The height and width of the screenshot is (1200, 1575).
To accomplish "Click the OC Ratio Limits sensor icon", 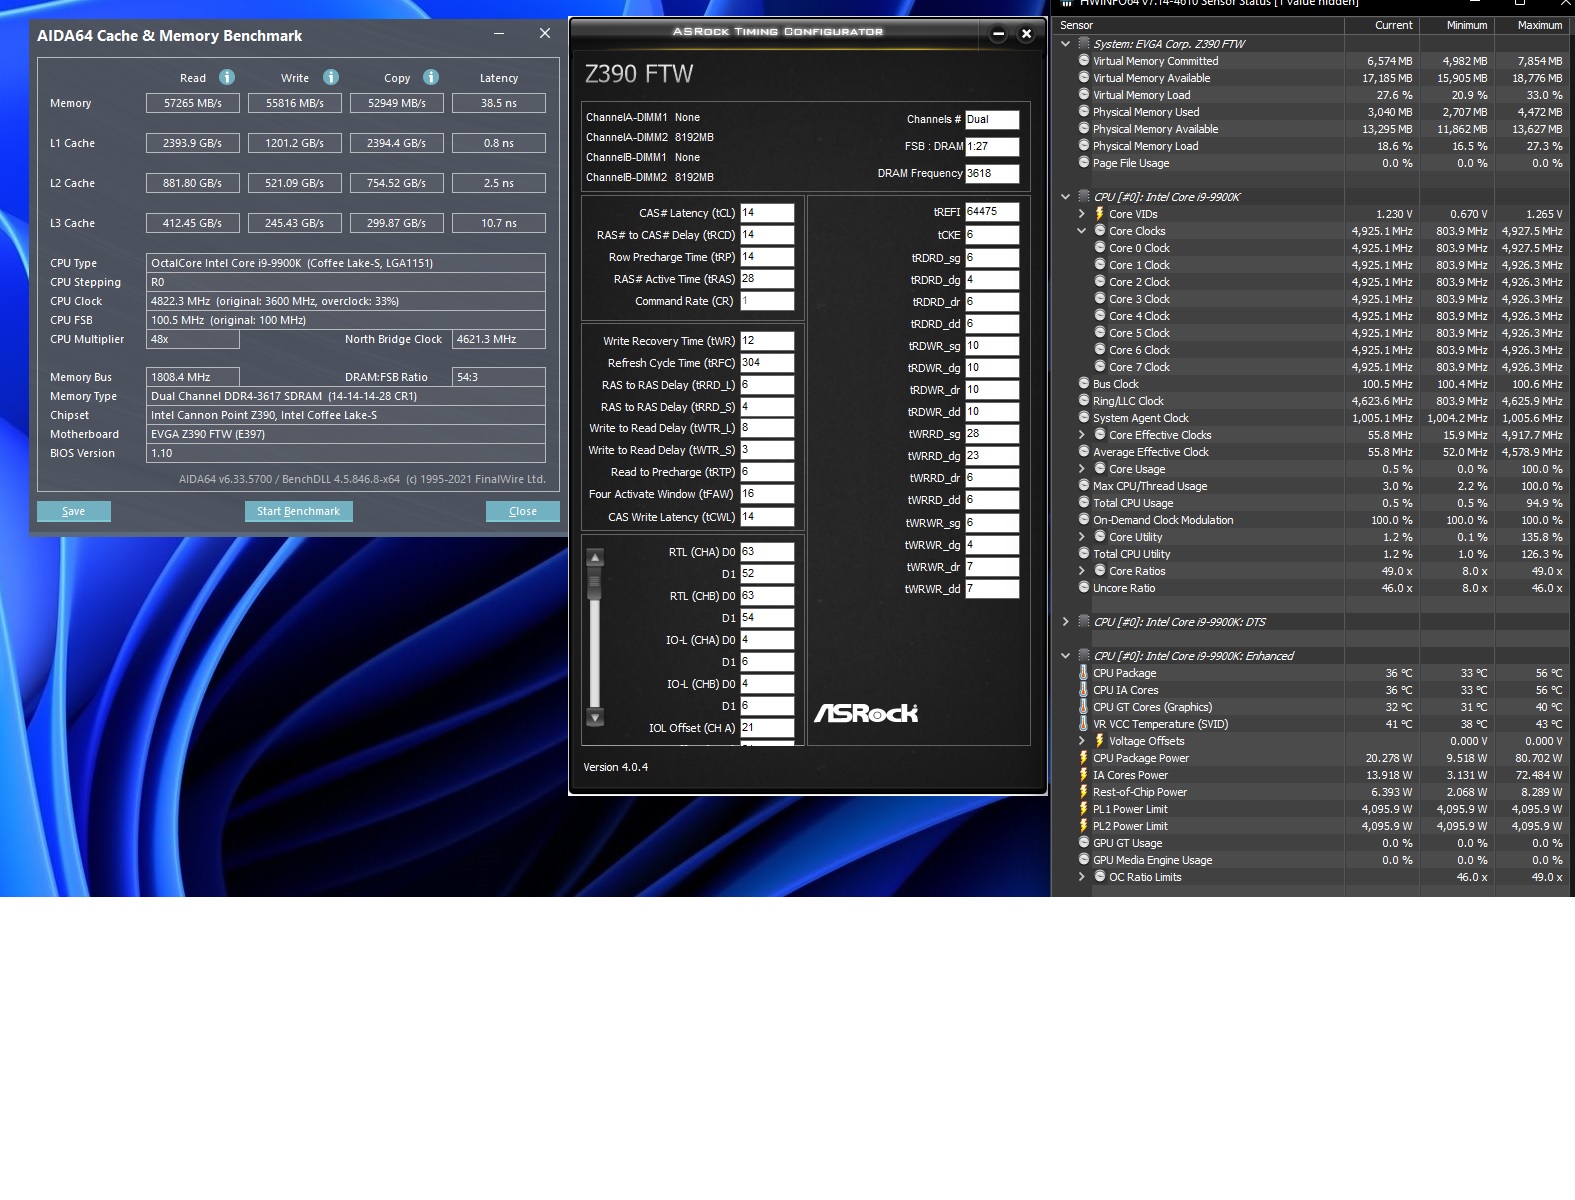I will point(1100,877).
